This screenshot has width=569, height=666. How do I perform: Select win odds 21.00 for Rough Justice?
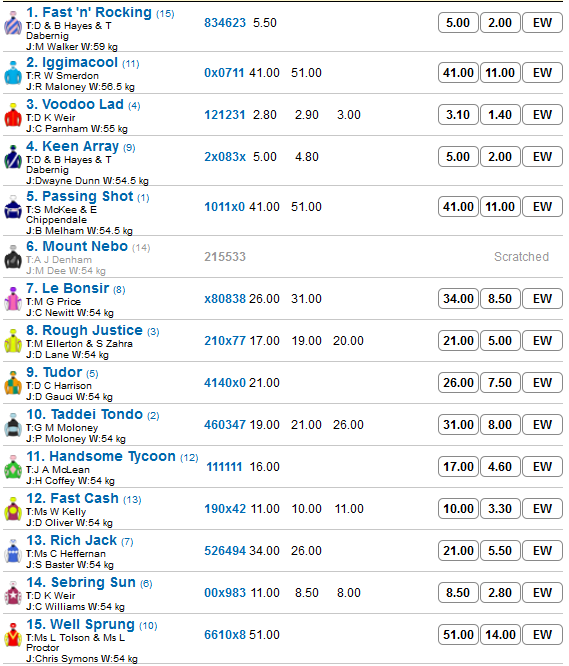[458, 341]
